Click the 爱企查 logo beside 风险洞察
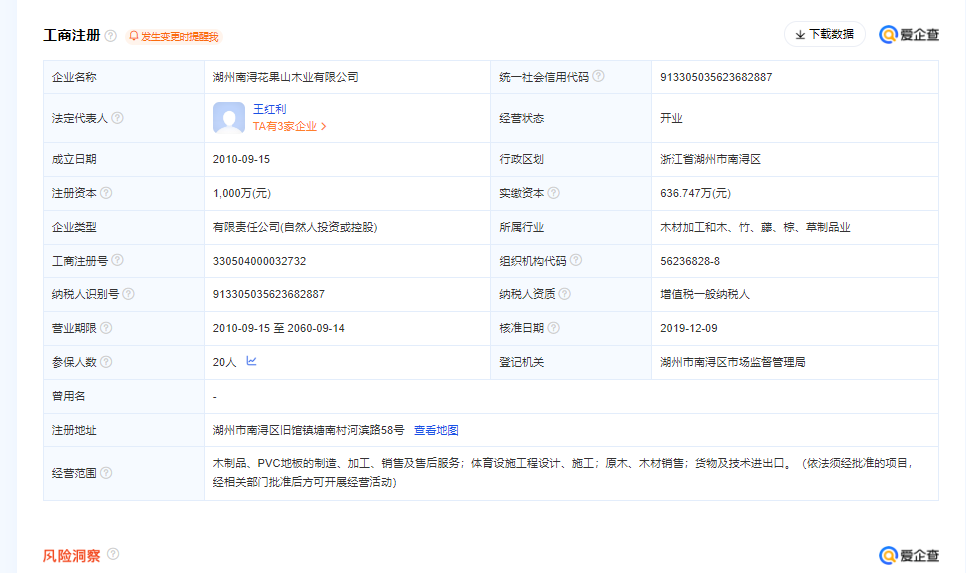Image resolution: width=966 pixels, height=573 pixels. coord(909,555)
